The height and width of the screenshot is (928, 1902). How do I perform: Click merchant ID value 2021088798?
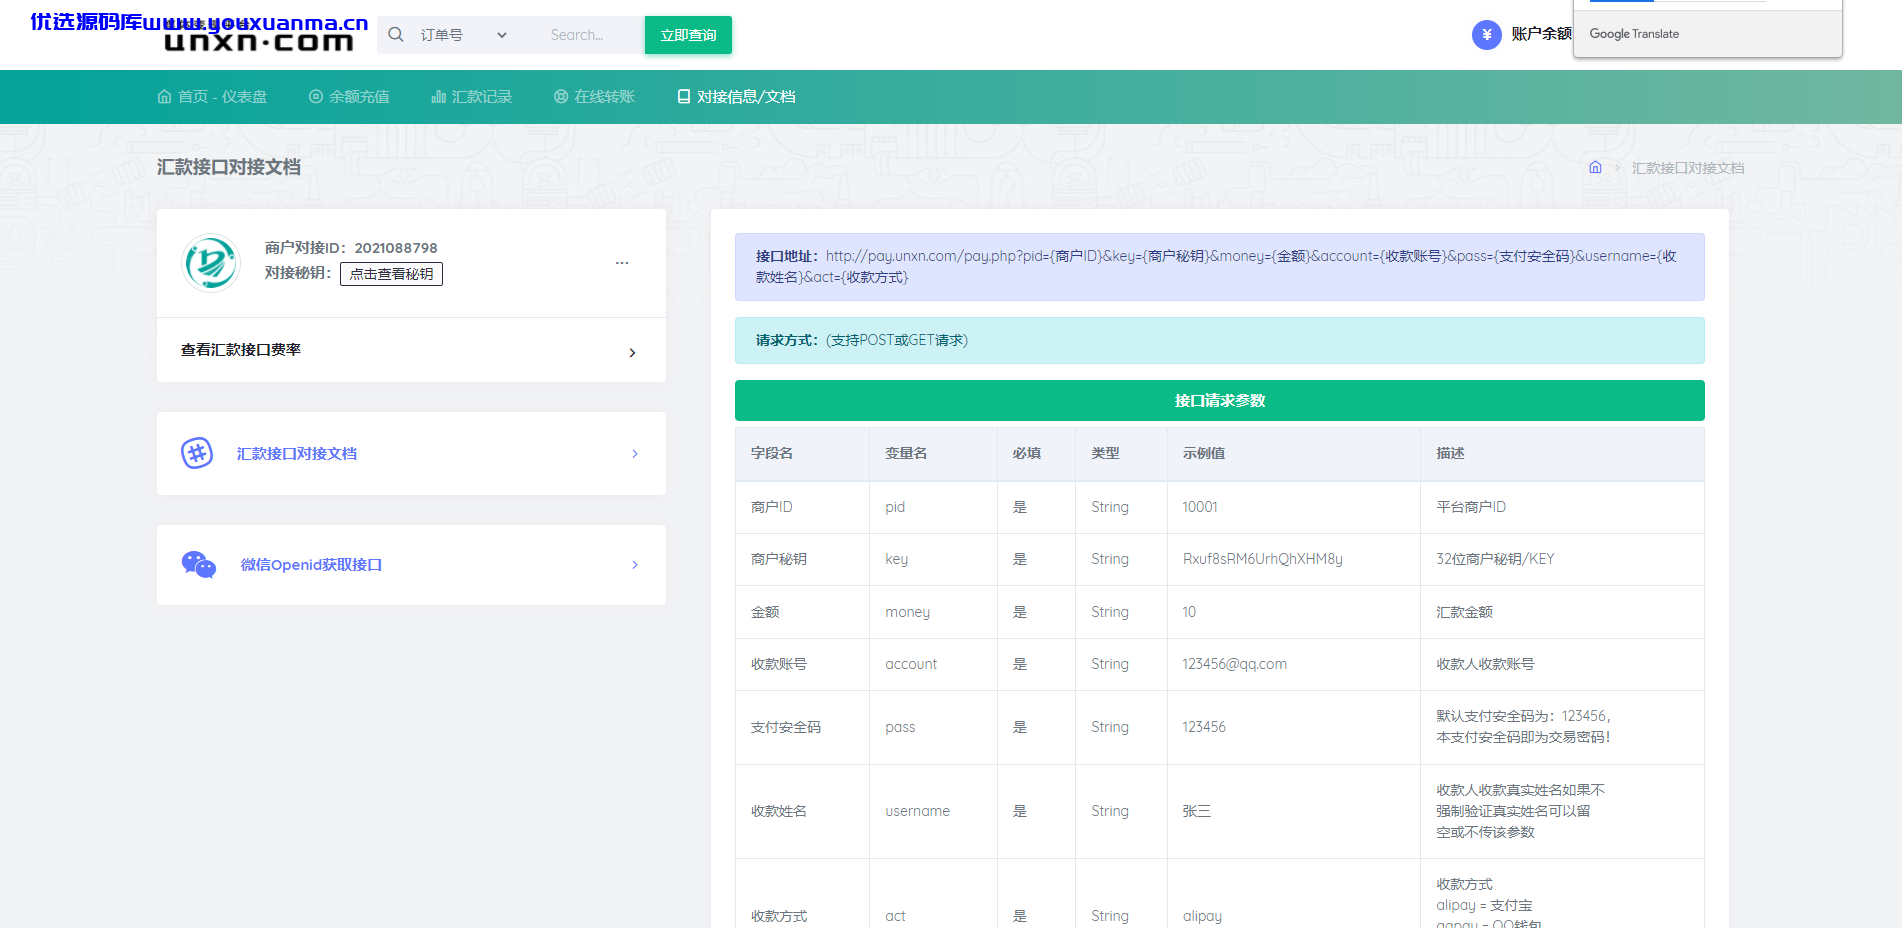[396, 248]
